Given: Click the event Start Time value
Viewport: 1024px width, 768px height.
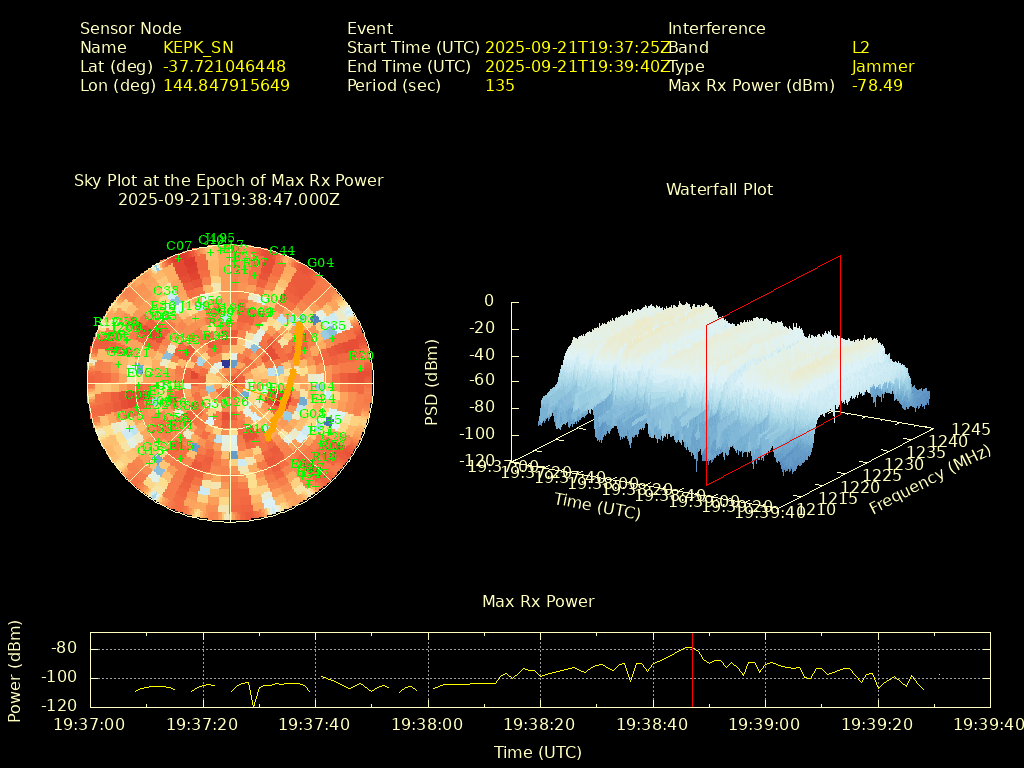Looking at the screenshot, I should (576, 48).
